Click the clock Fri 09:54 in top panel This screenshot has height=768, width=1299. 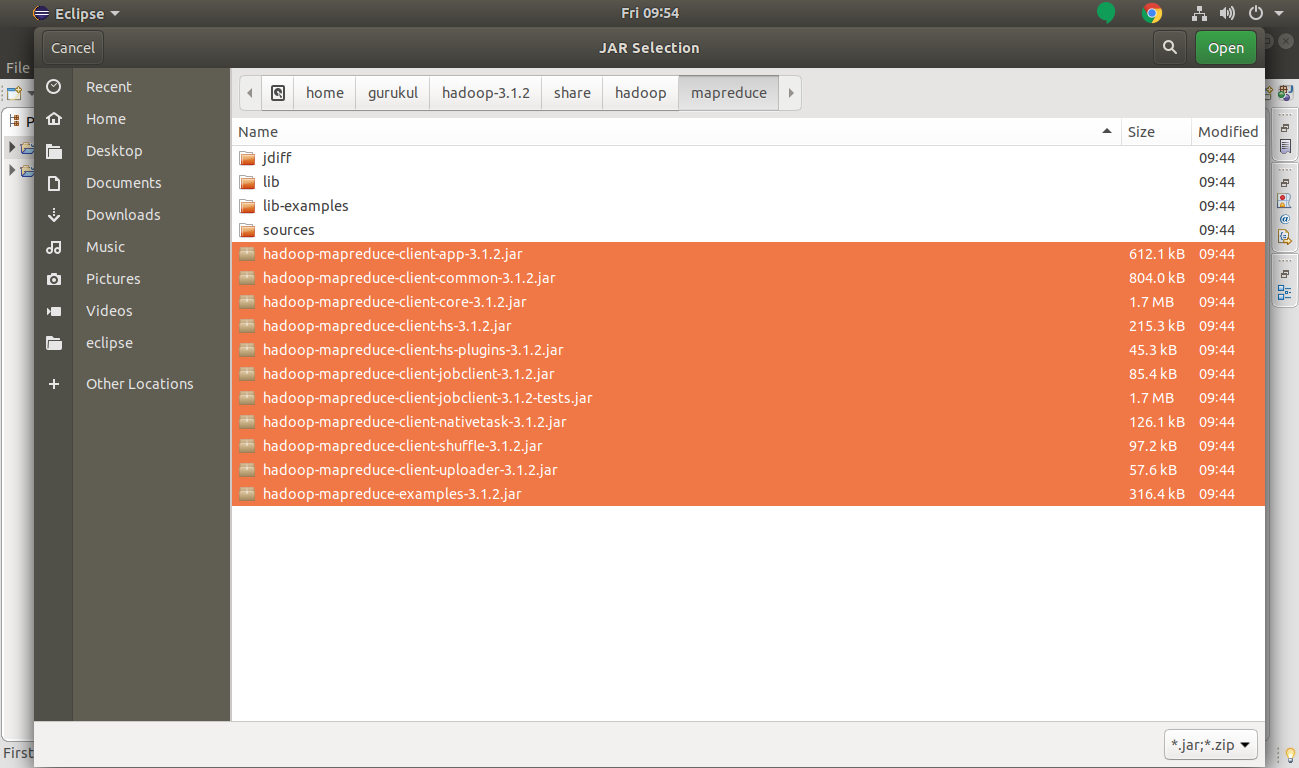point(650,13)
